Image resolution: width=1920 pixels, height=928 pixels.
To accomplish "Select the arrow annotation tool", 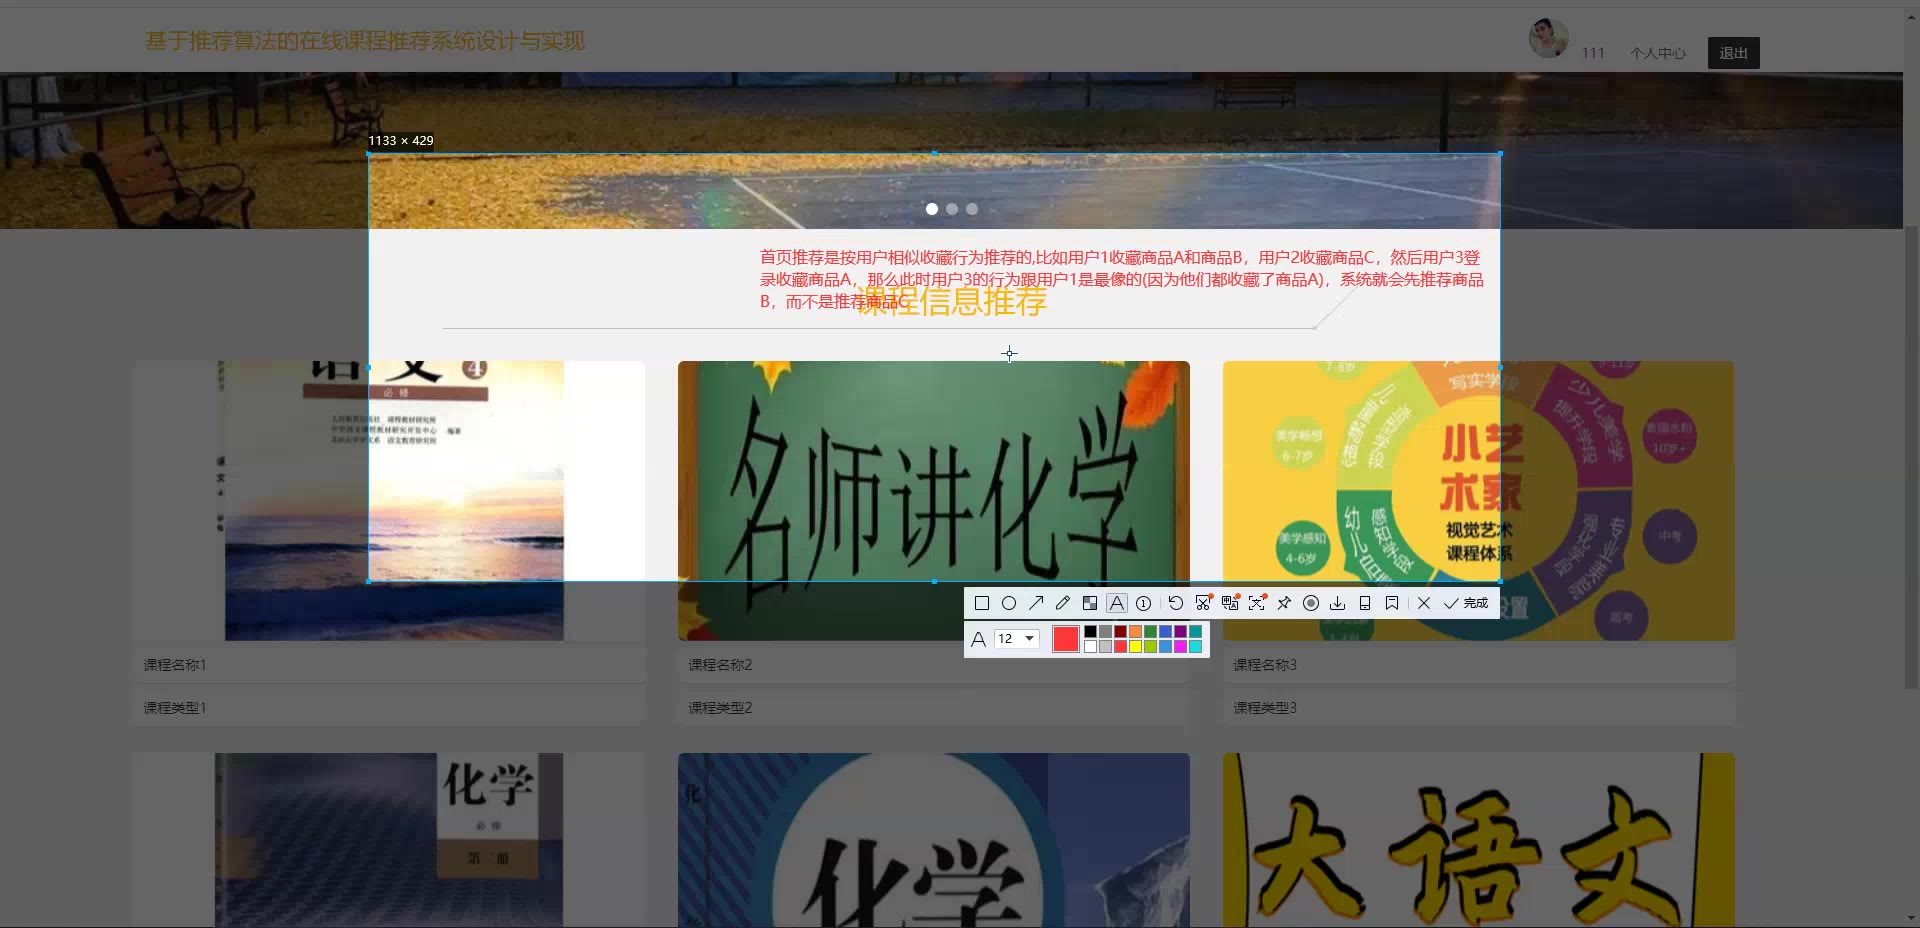I will click(1036, 603).
